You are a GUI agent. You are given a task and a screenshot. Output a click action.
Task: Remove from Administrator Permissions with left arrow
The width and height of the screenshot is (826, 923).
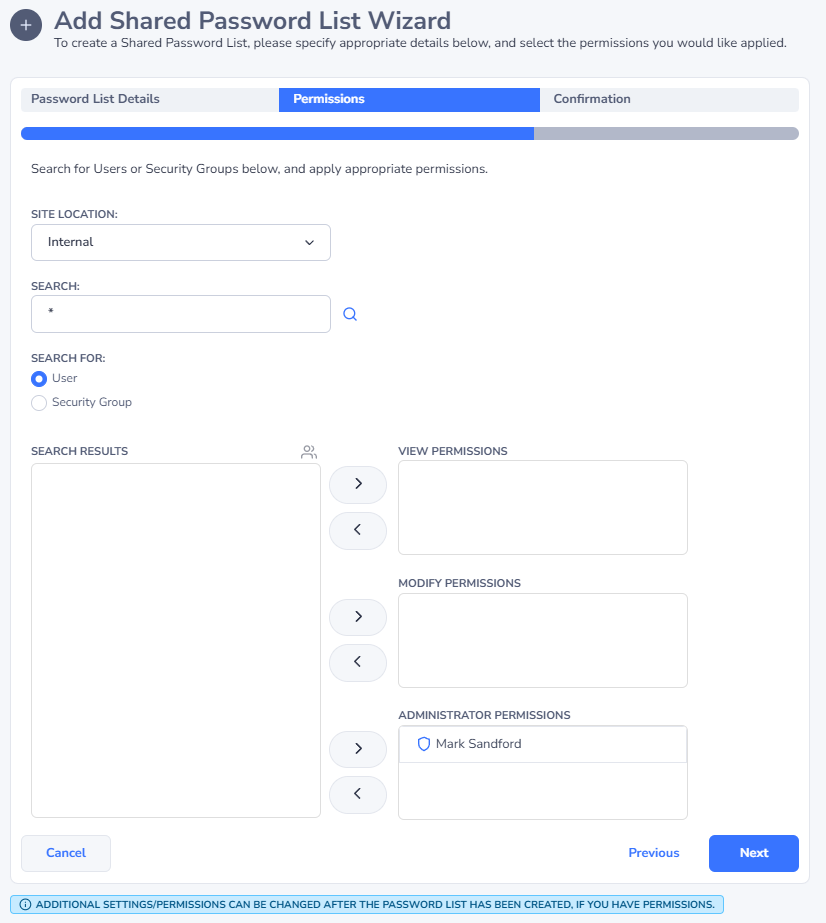tap(358, 795)
